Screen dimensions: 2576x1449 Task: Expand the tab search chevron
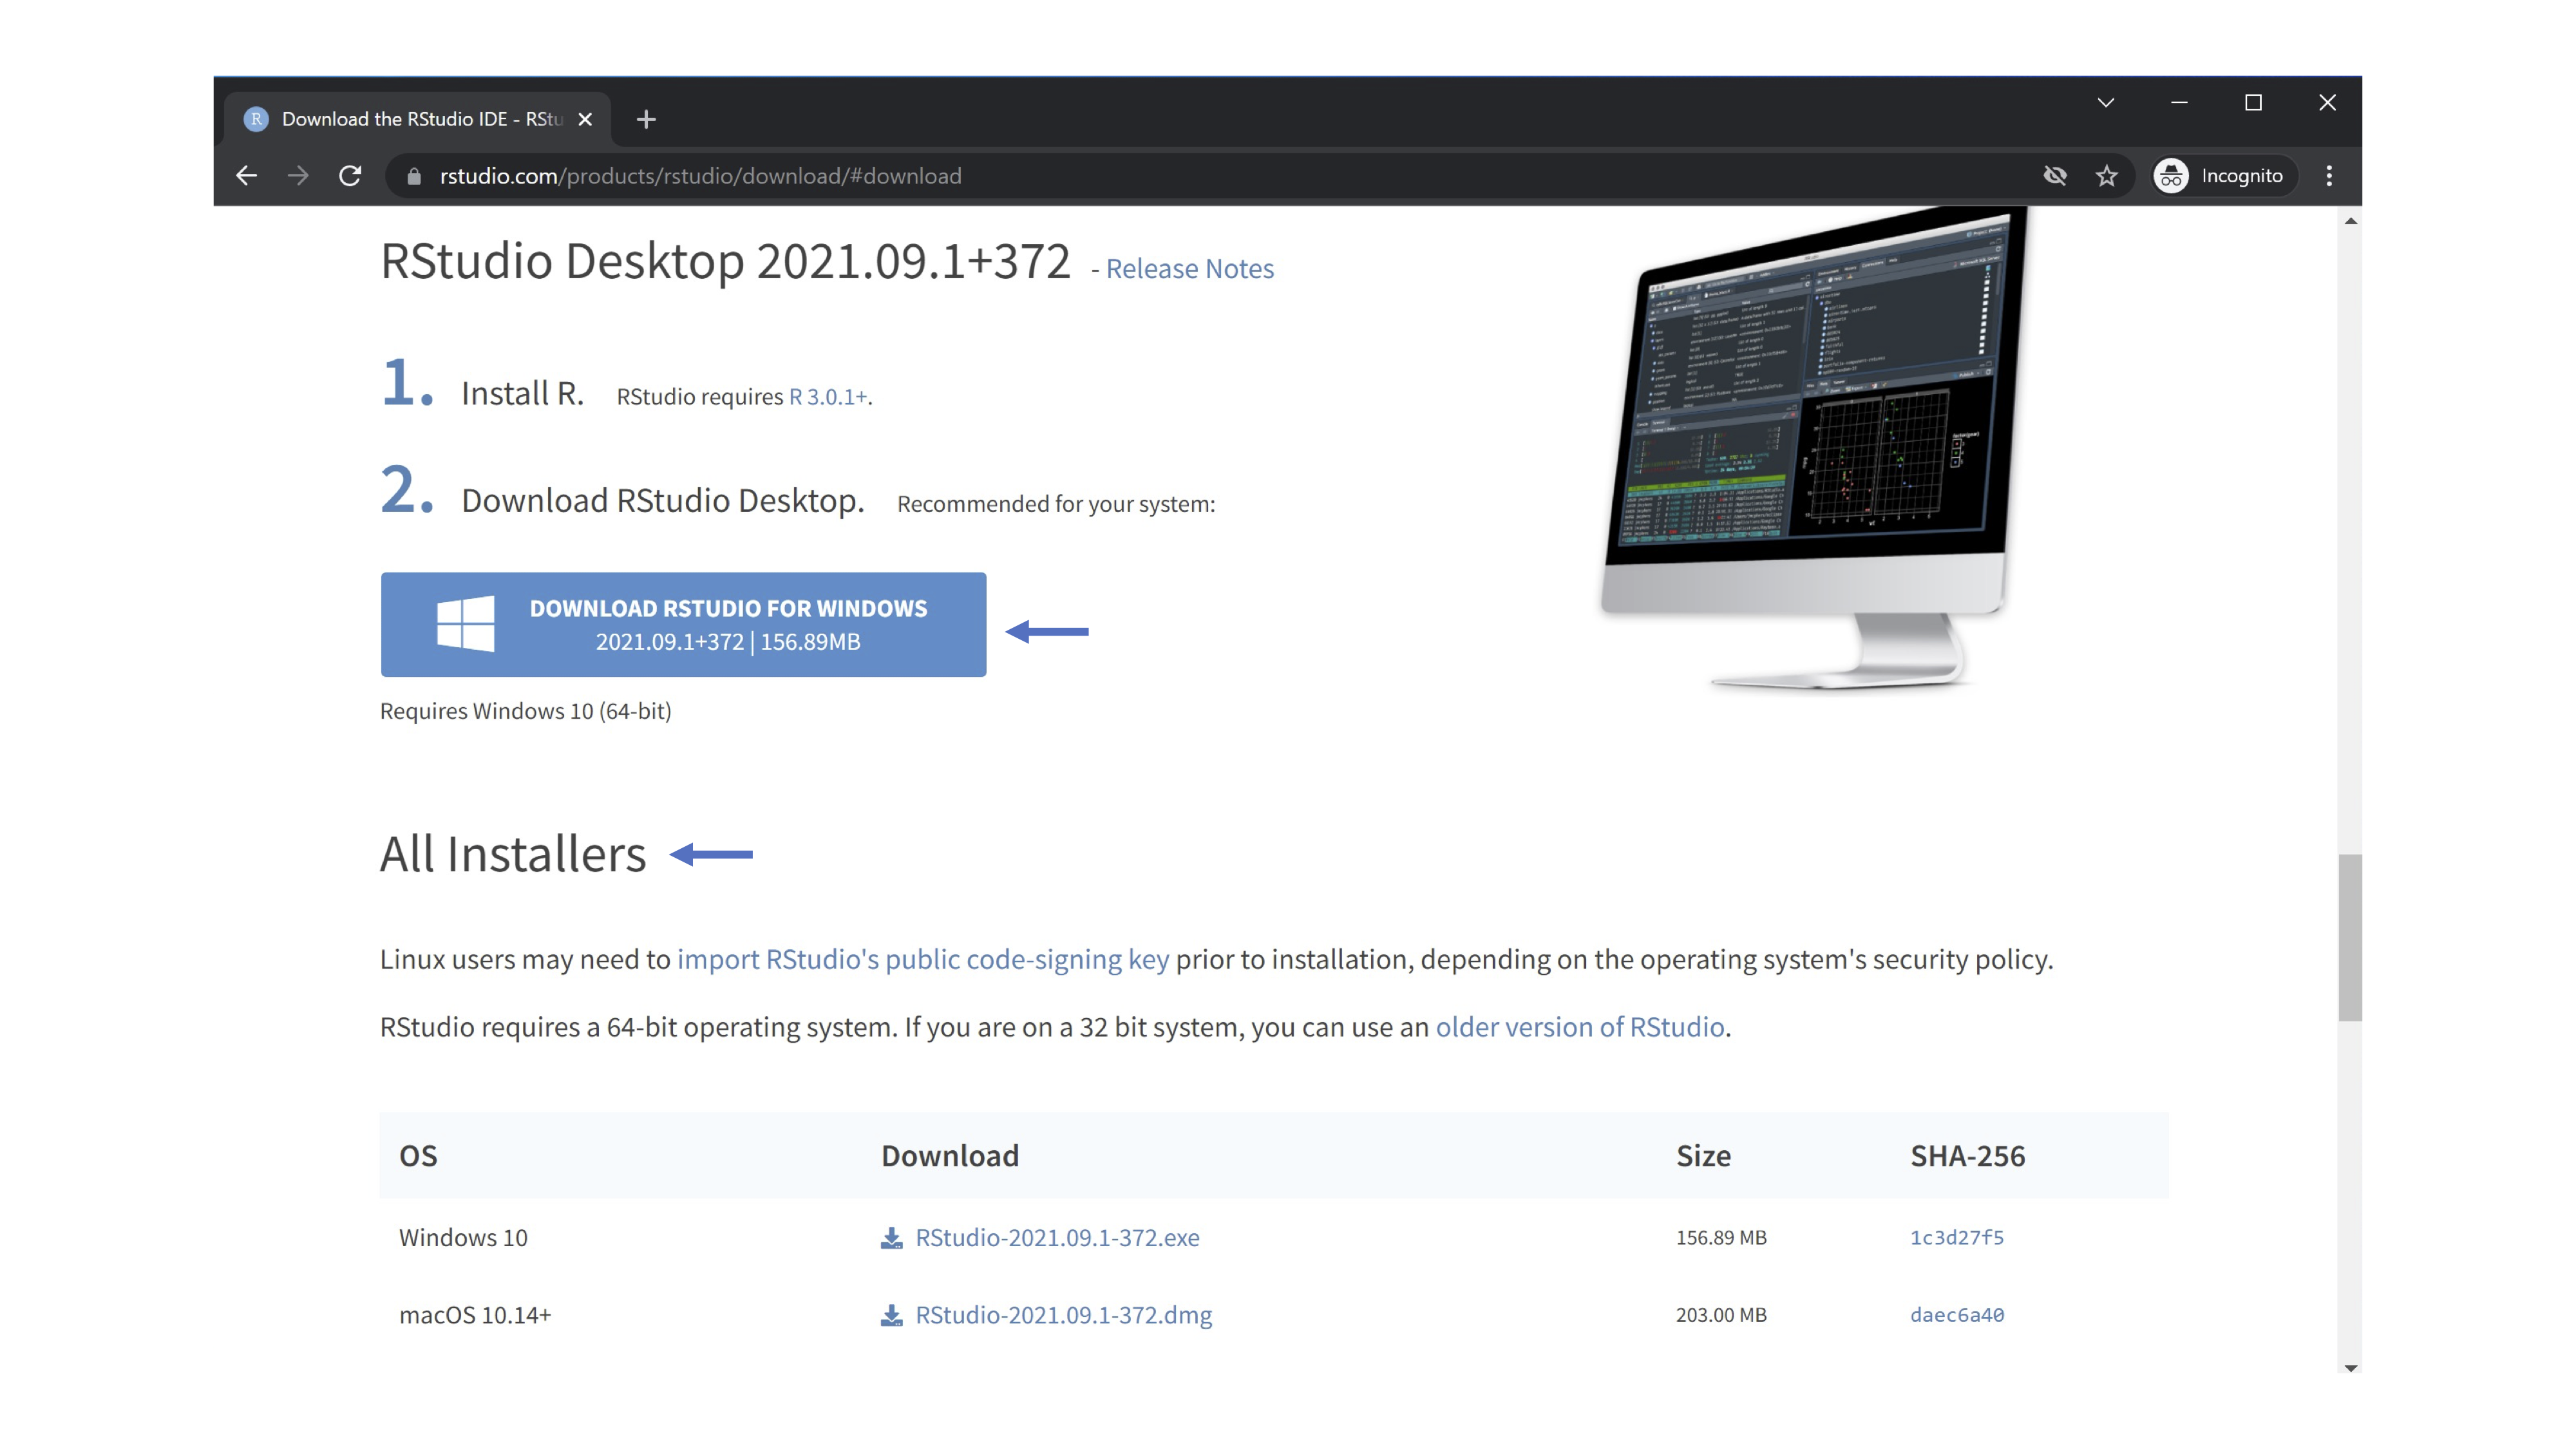2105,103
